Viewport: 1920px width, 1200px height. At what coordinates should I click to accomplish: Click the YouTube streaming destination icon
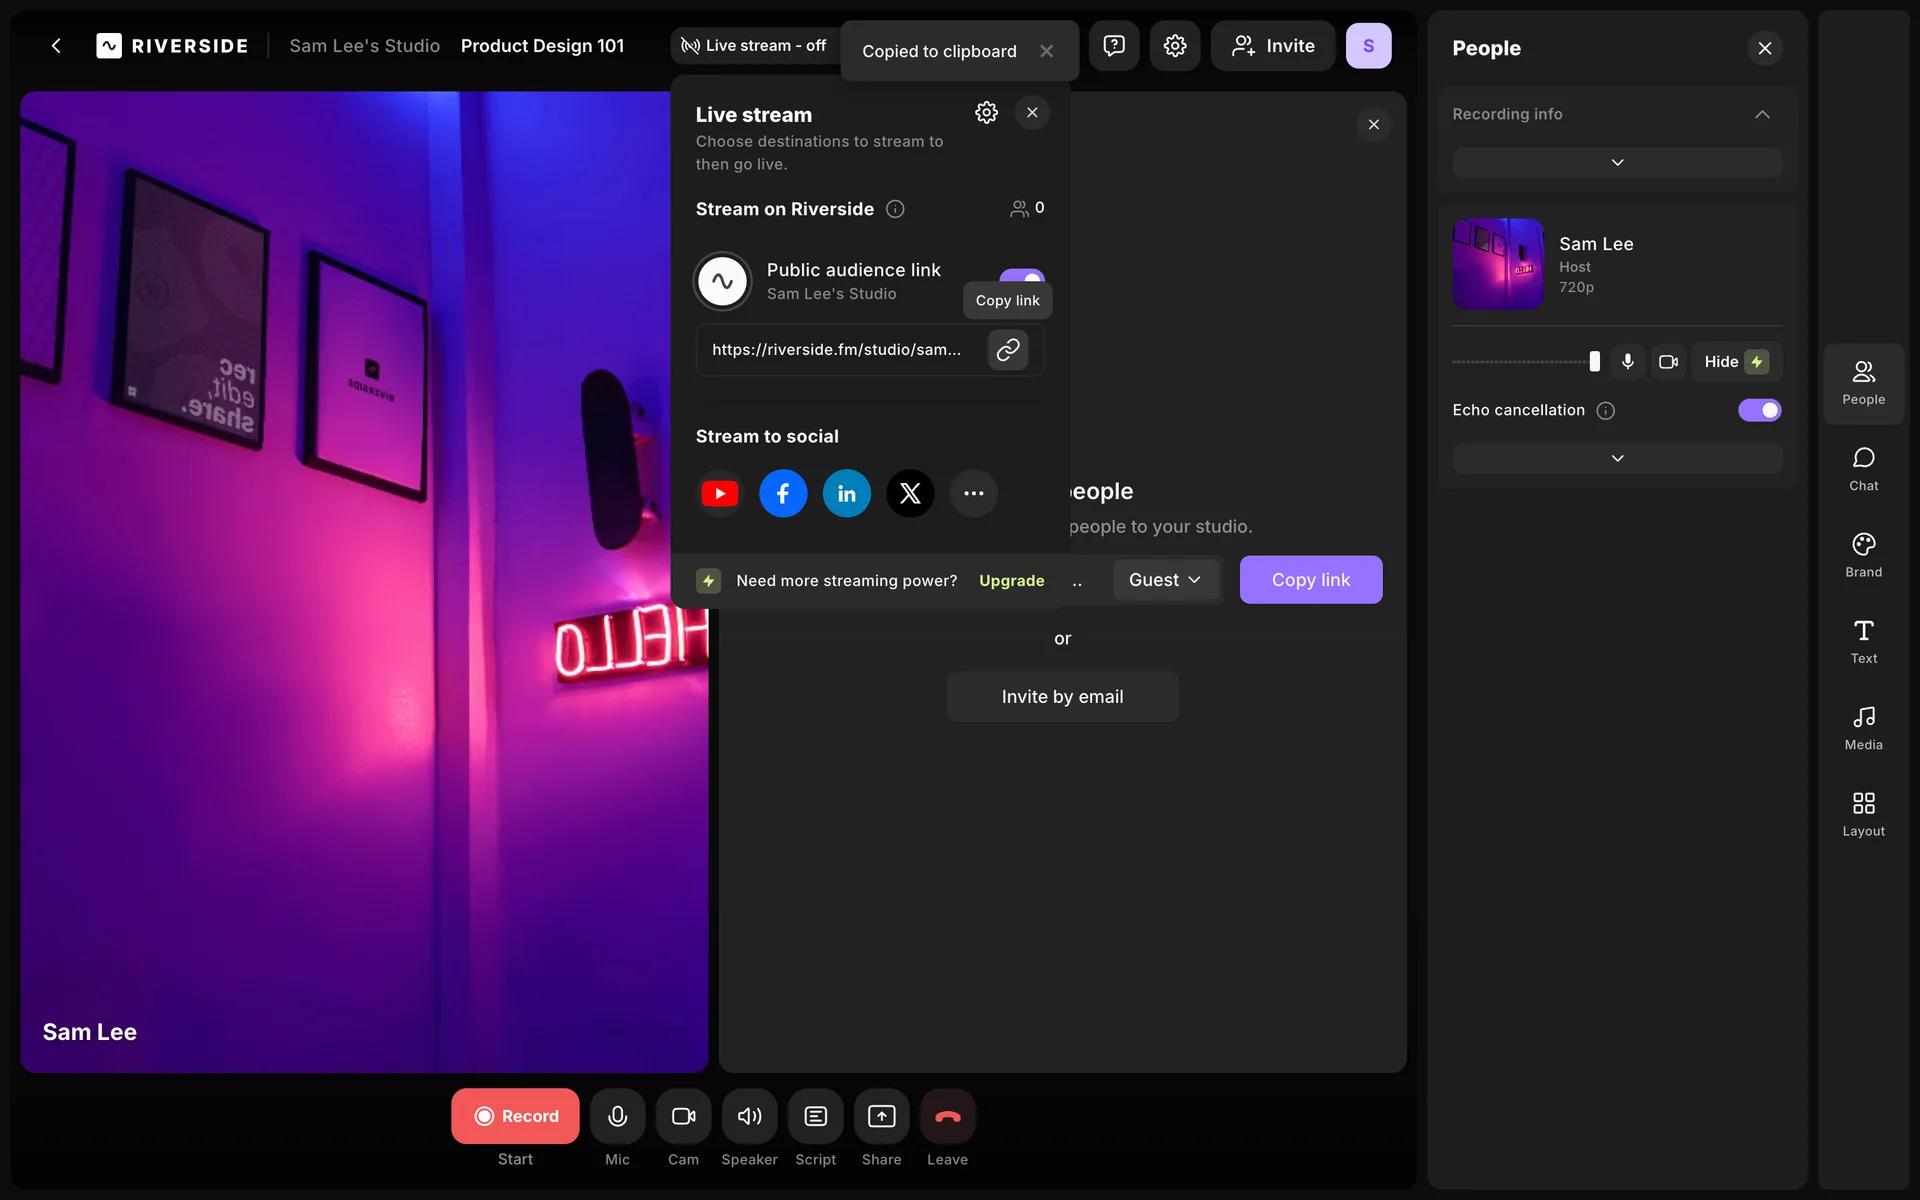pyautogui.click(x=720, y=493)
